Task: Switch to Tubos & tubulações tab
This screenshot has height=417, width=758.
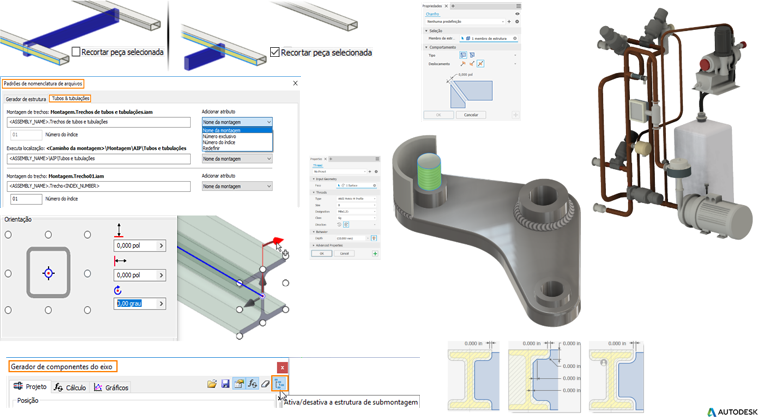Action: pos(71,99)
